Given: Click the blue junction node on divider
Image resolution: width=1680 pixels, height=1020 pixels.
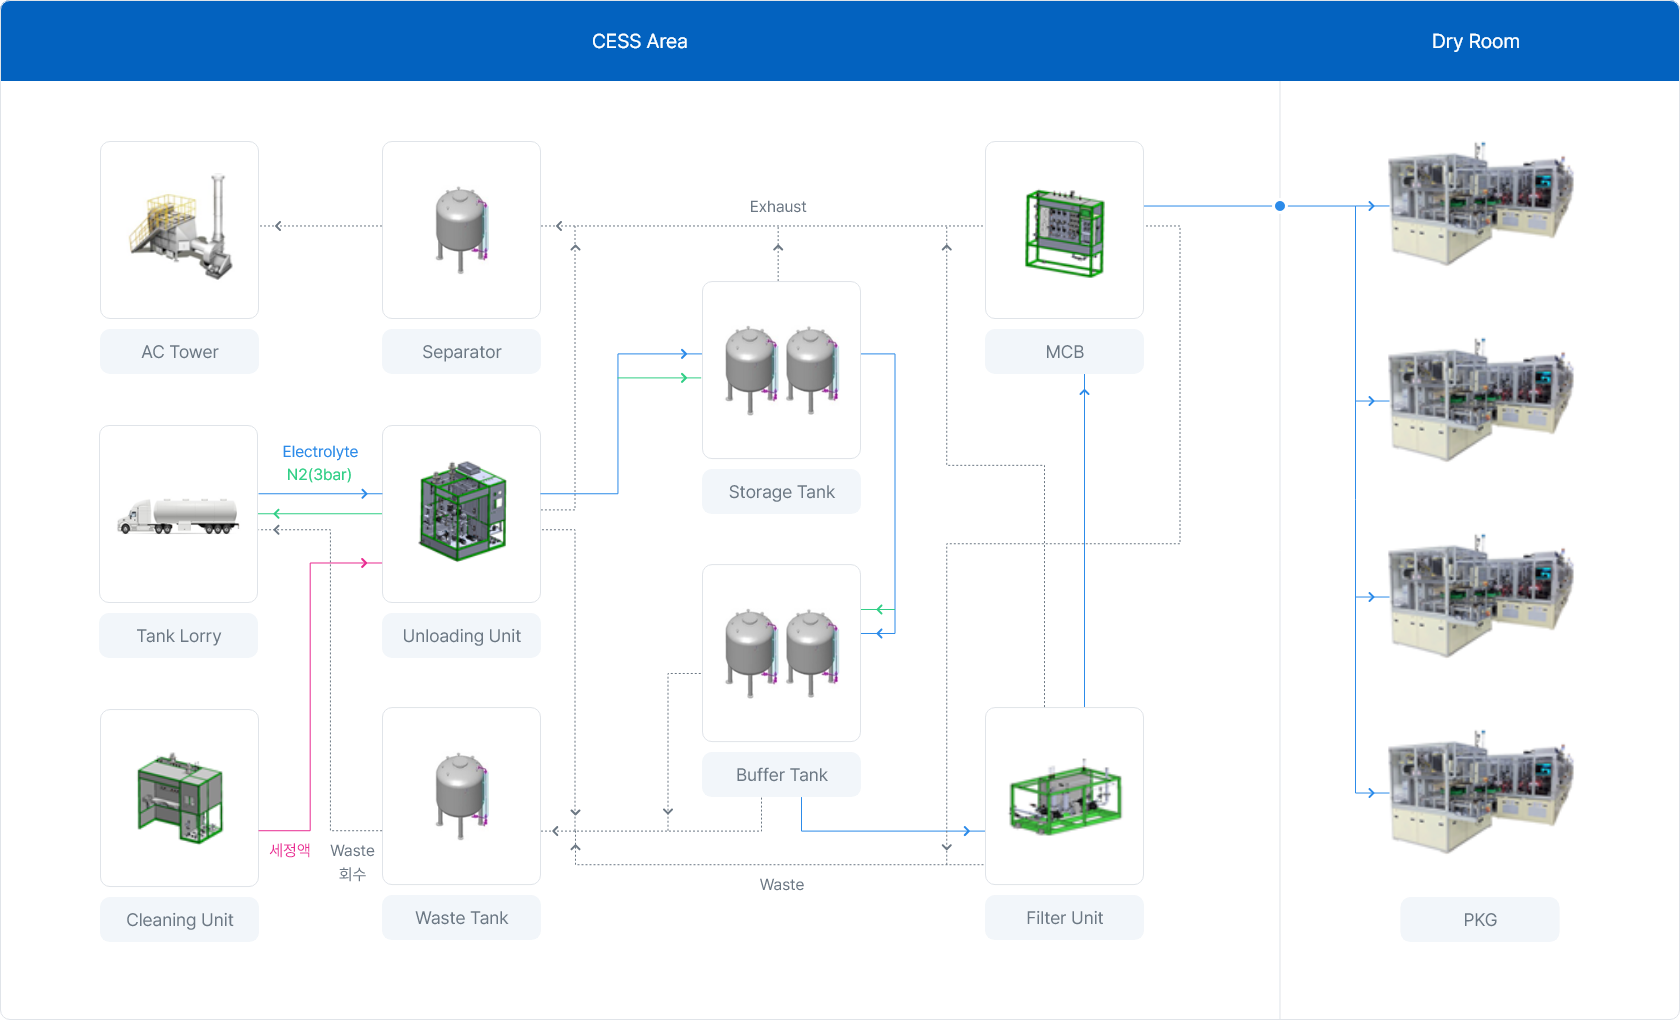Looking at the screenshot, I should pos(1280,206).
